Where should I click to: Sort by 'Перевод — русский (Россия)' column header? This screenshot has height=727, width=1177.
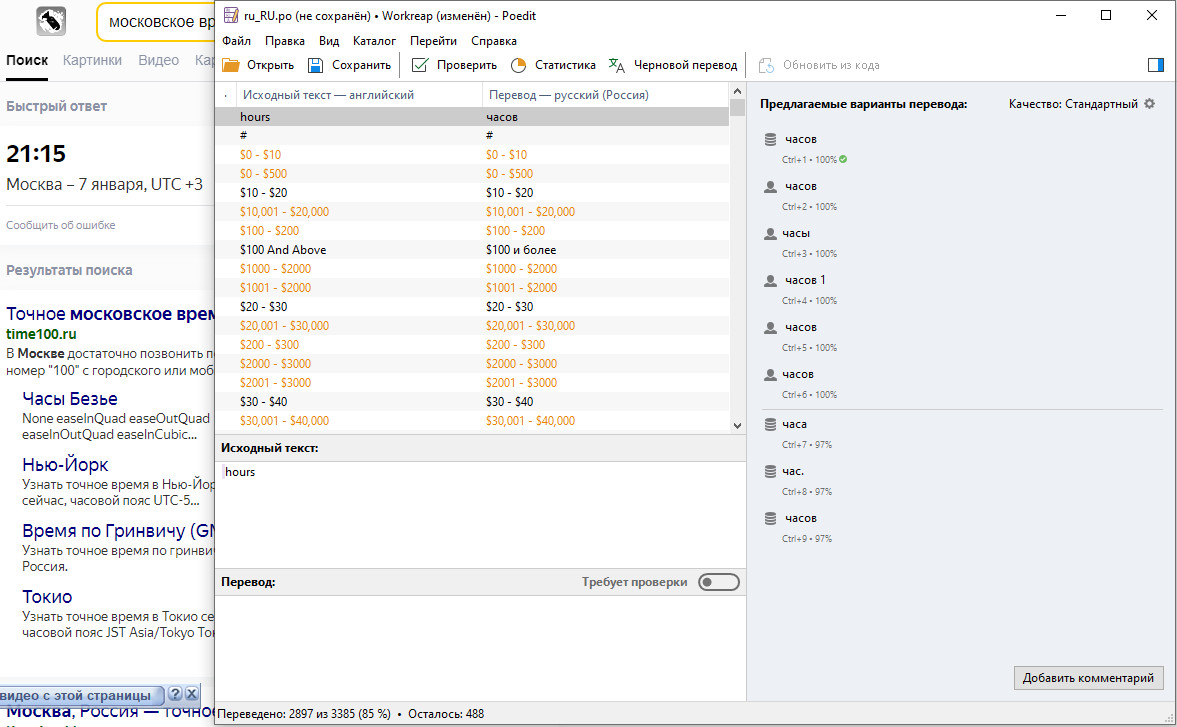567,95
